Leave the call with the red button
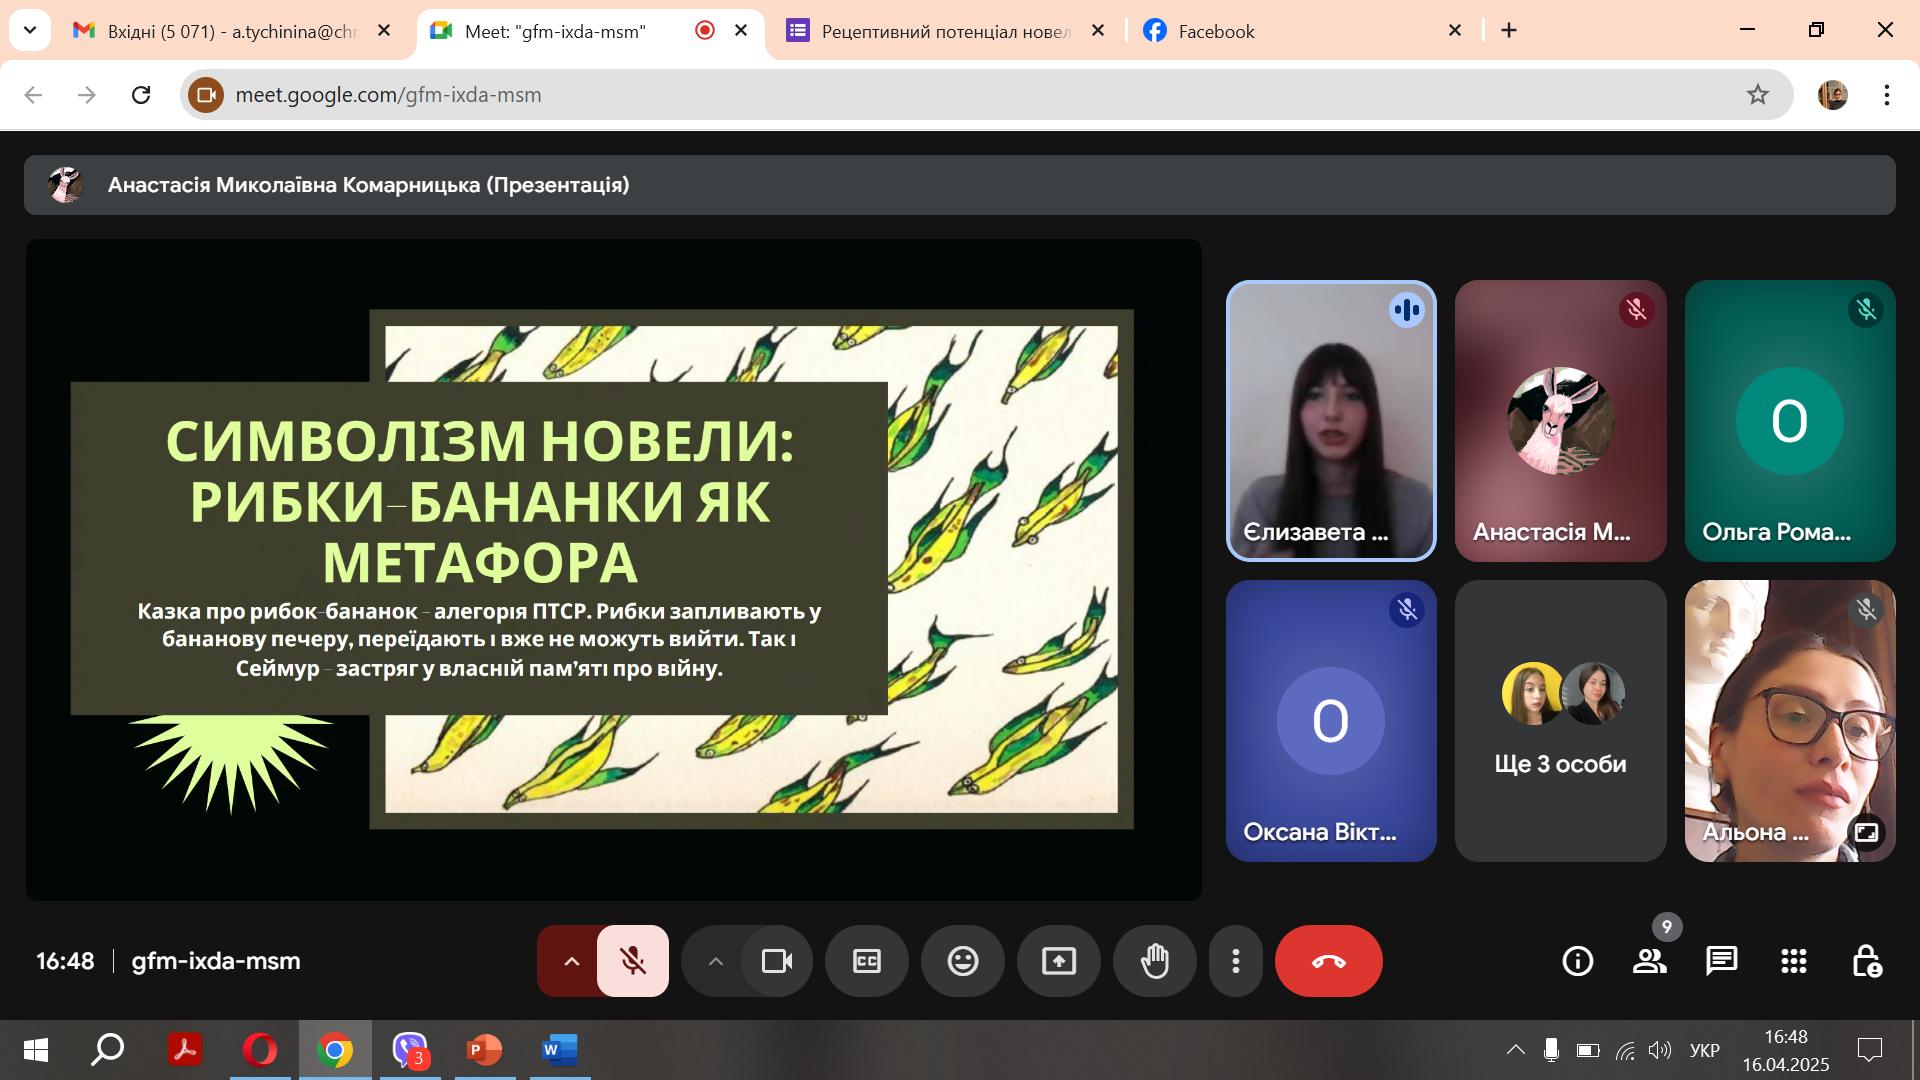The height and width of the screenshot is (1080, 1920). click(1328, 961)
